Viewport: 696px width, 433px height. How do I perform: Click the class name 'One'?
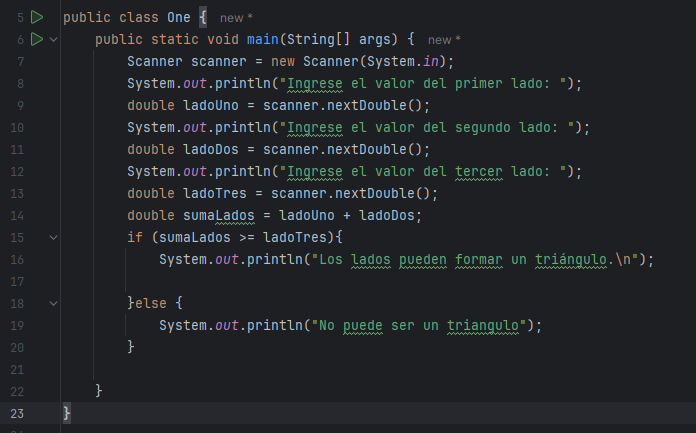pyautogui.click(x=179, y=17)
